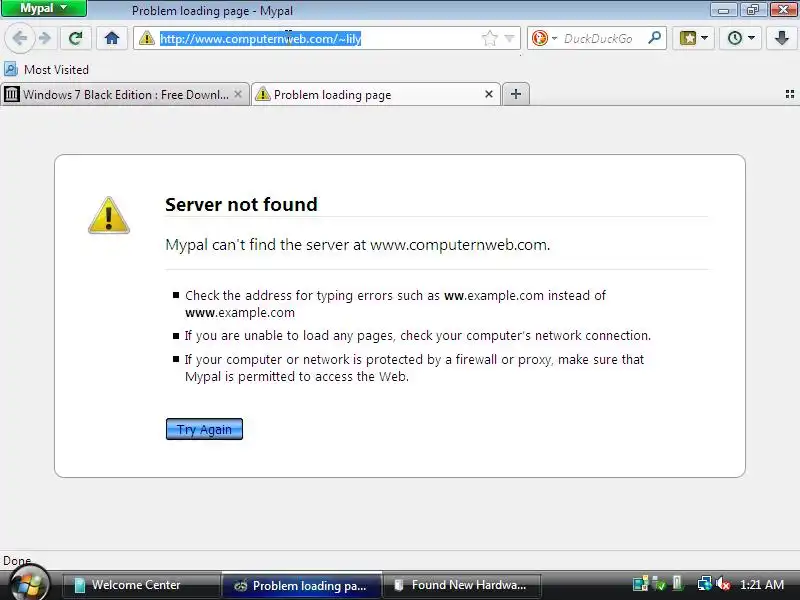Click the Try Again button
Viewport: 800px width, 600px height.
coord(204,429)
